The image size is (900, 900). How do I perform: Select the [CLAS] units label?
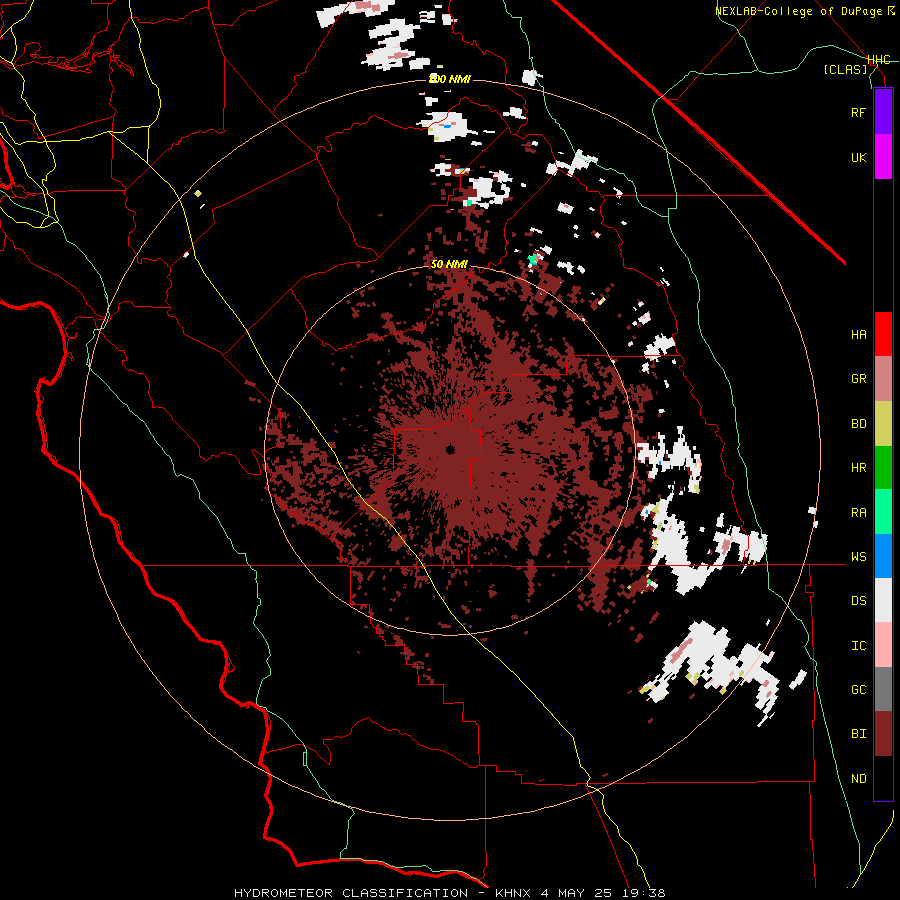(x=845, y=69)
